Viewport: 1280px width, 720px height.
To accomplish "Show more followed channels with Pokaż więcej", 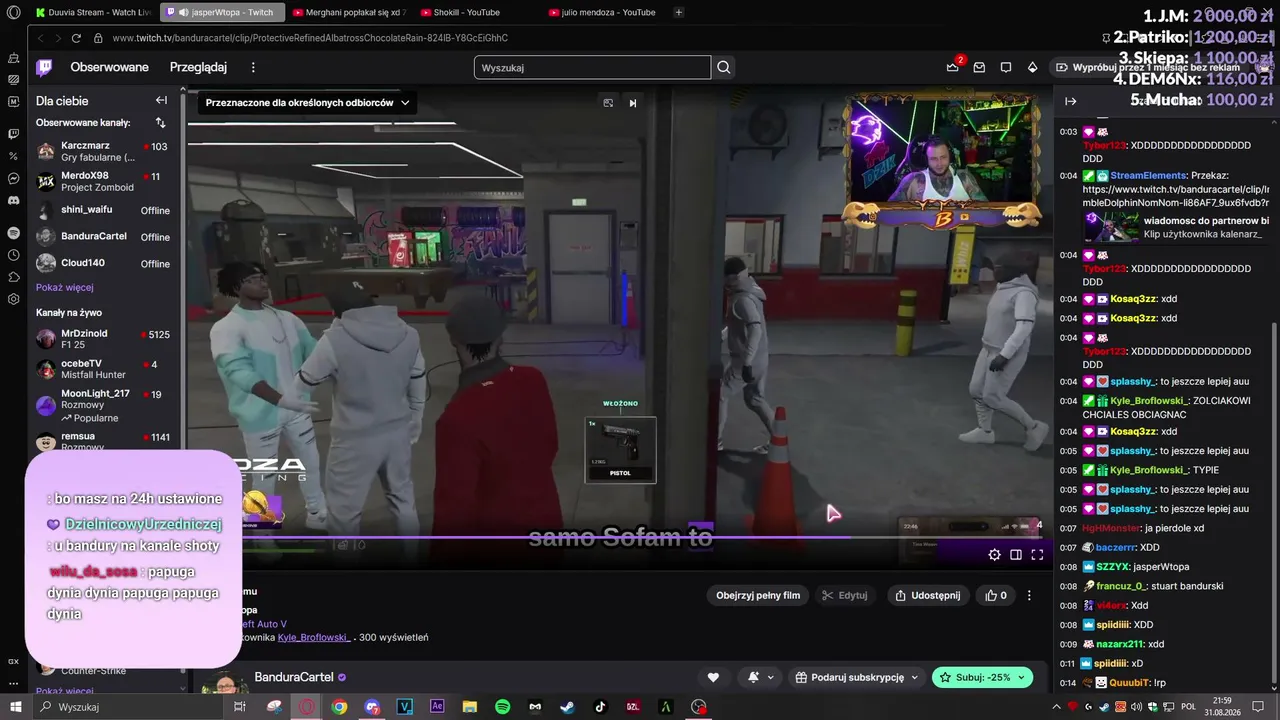I will pos(65,287).
